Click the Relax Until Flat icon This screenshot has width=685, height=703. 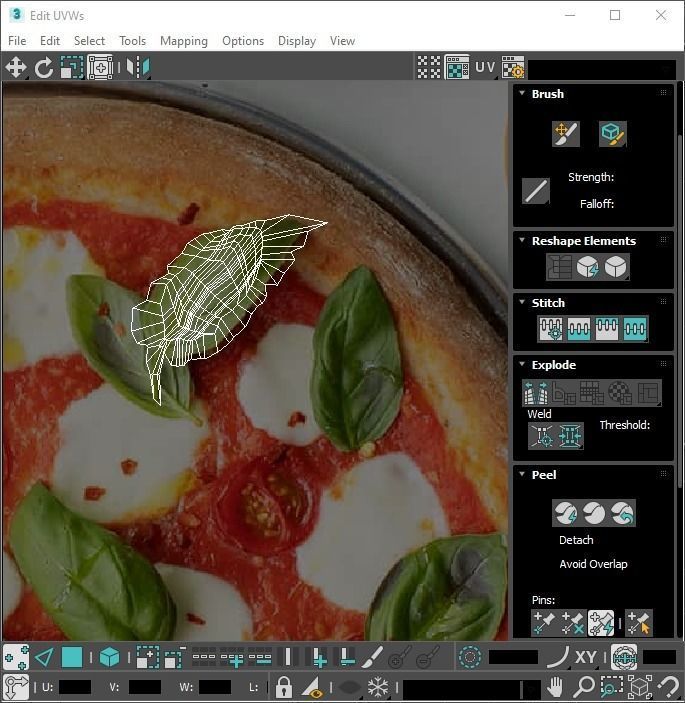(x=587, y=267)
